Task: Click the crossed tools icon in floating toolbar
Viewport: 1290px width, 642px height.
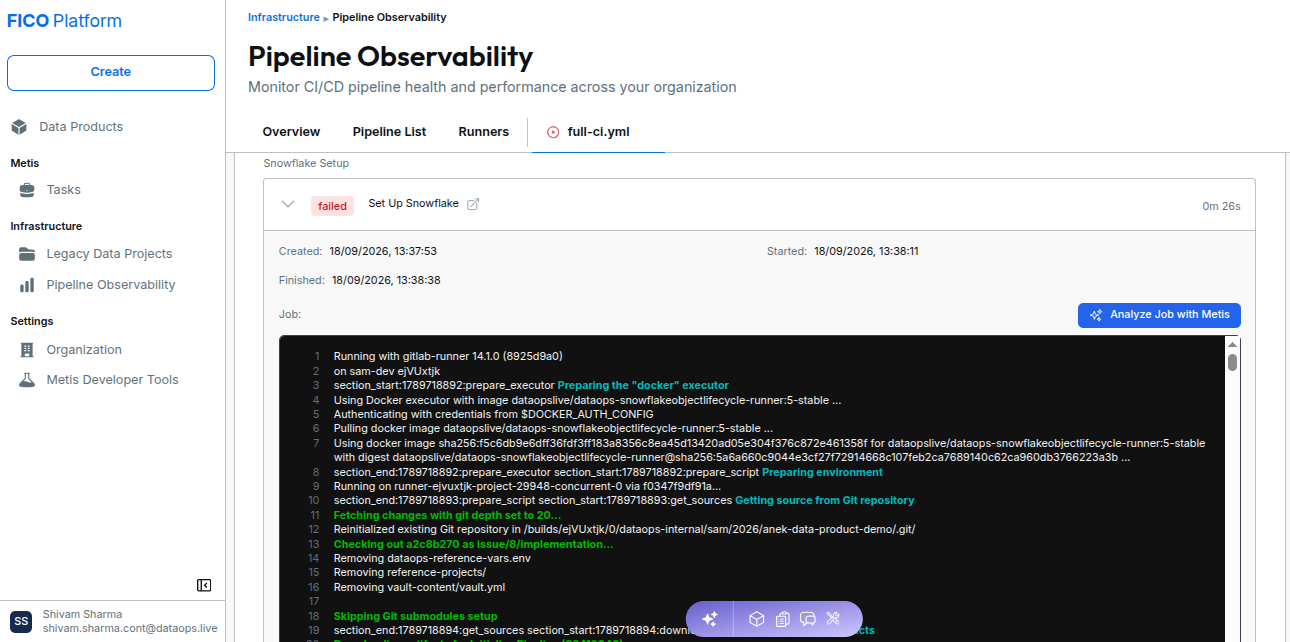Action: [x=833, y=619]
